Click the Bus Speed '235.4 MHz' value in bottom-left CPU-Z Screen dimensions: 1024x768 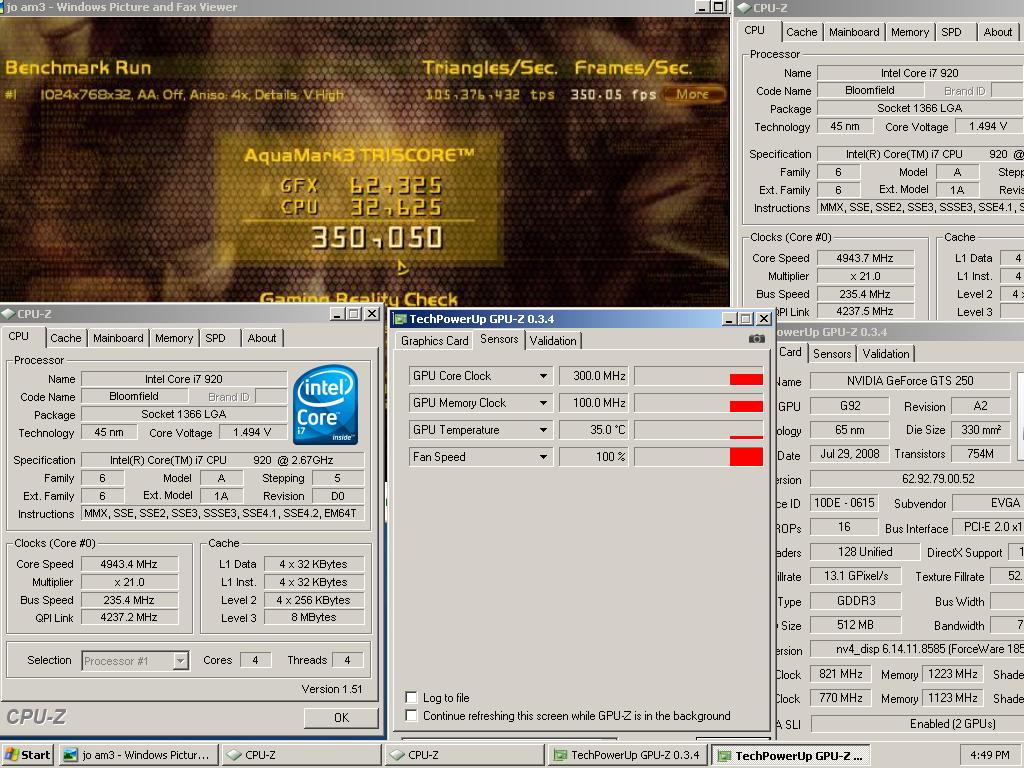tap(129, 600)
